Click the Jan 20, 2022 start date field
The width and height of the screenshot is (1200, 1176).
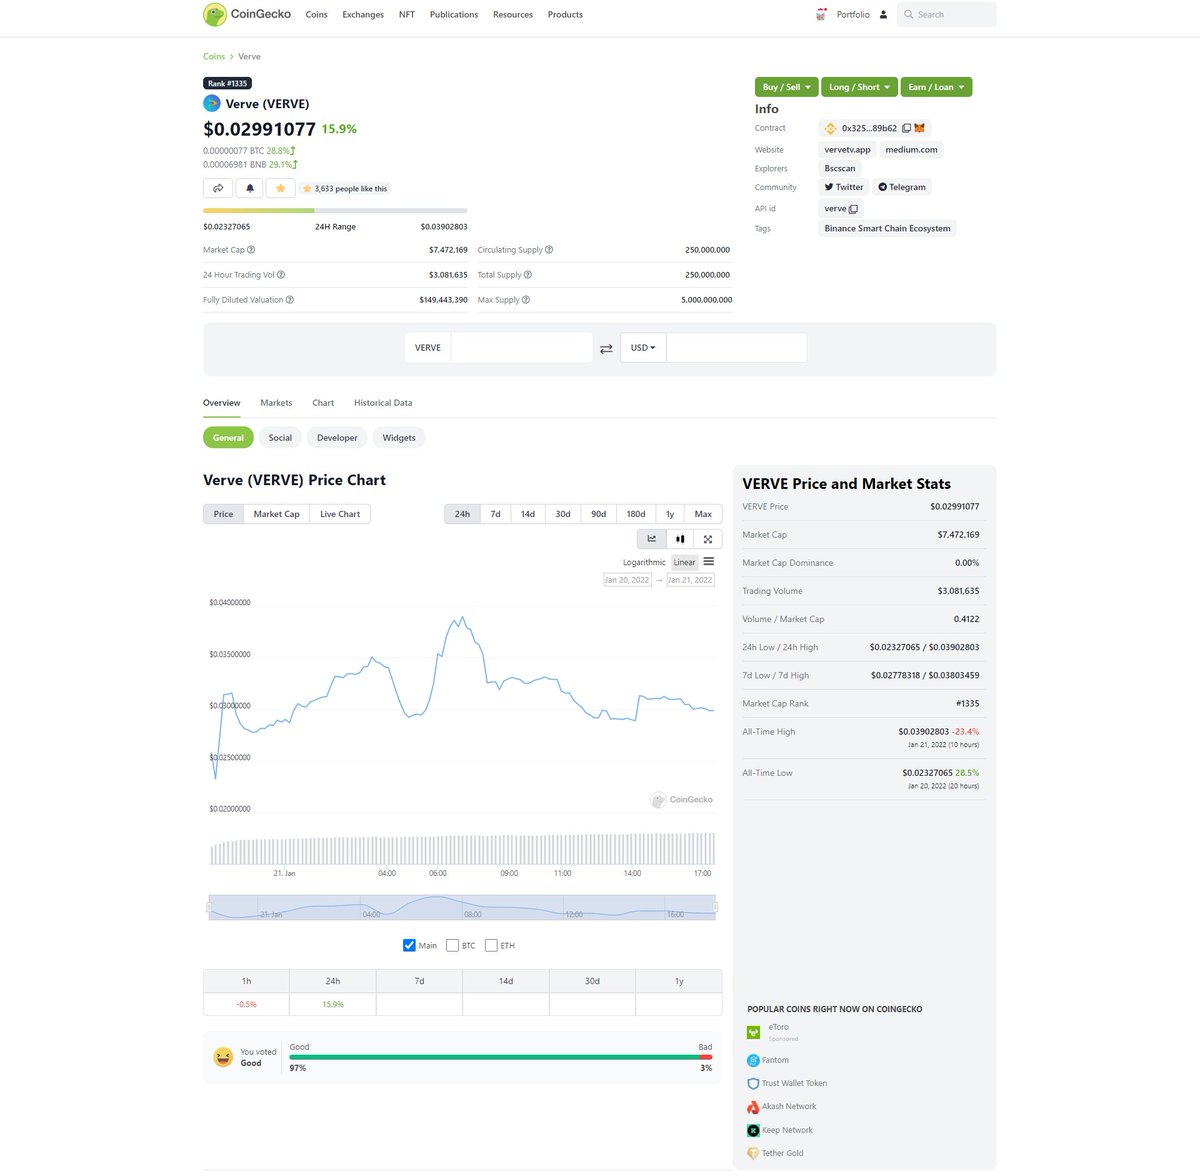627,580
